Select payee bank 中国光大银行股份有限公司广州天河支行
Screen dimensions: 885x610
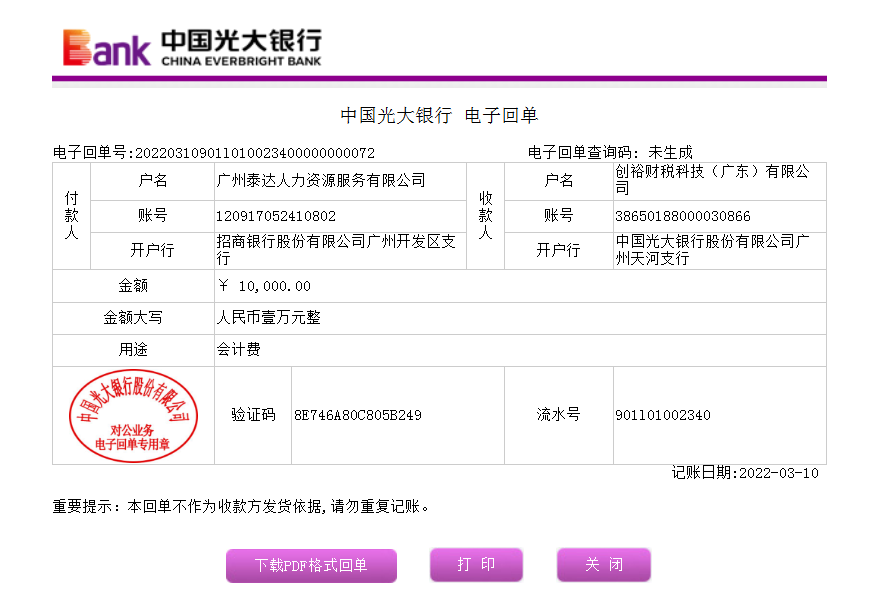pyautogui.click(x=712, y=250)
